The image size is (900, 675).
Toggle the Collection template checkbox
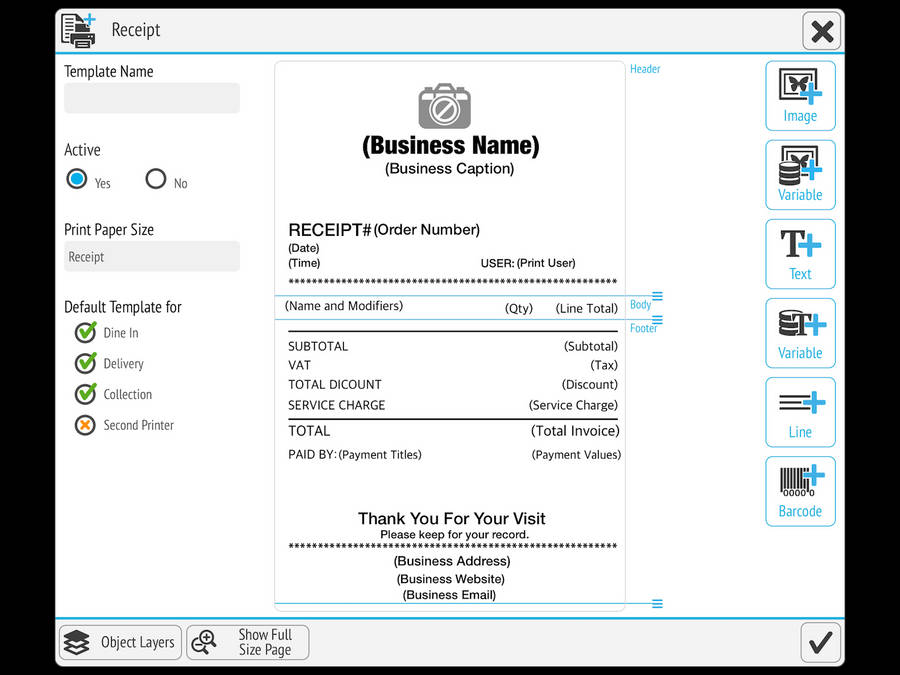[x=84, y=394]
